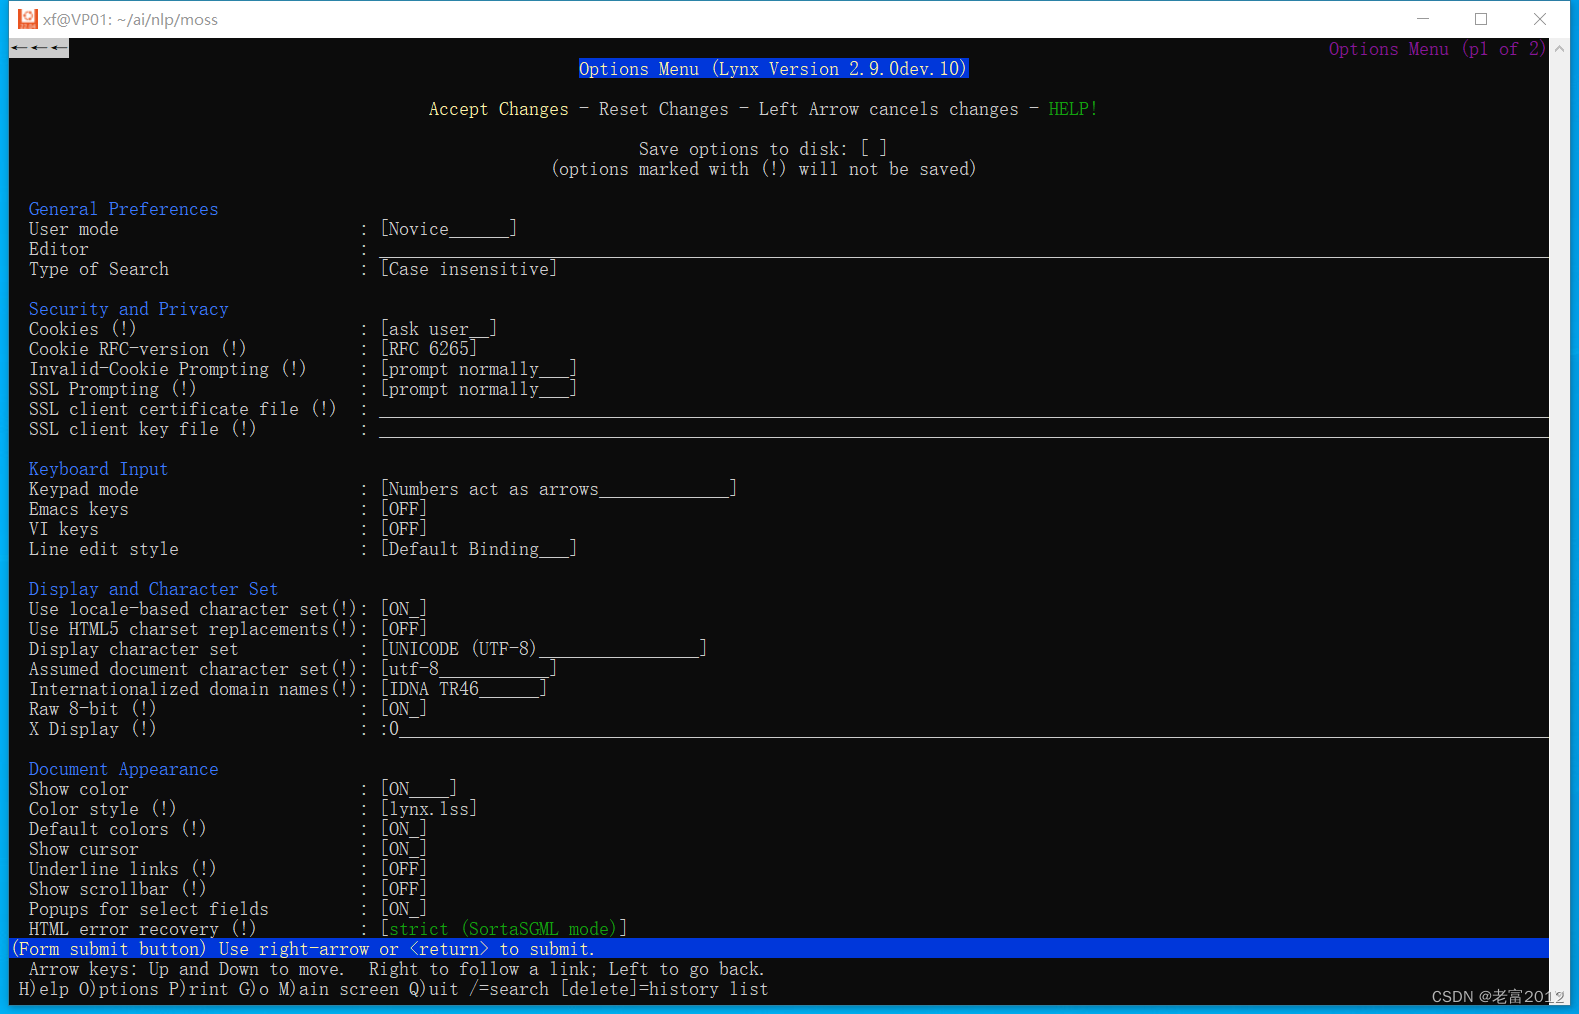Viewport: 1579px width, 1014px height.
Task: Click the terminal app icon in title bar
Action: [x=27, y=19]
